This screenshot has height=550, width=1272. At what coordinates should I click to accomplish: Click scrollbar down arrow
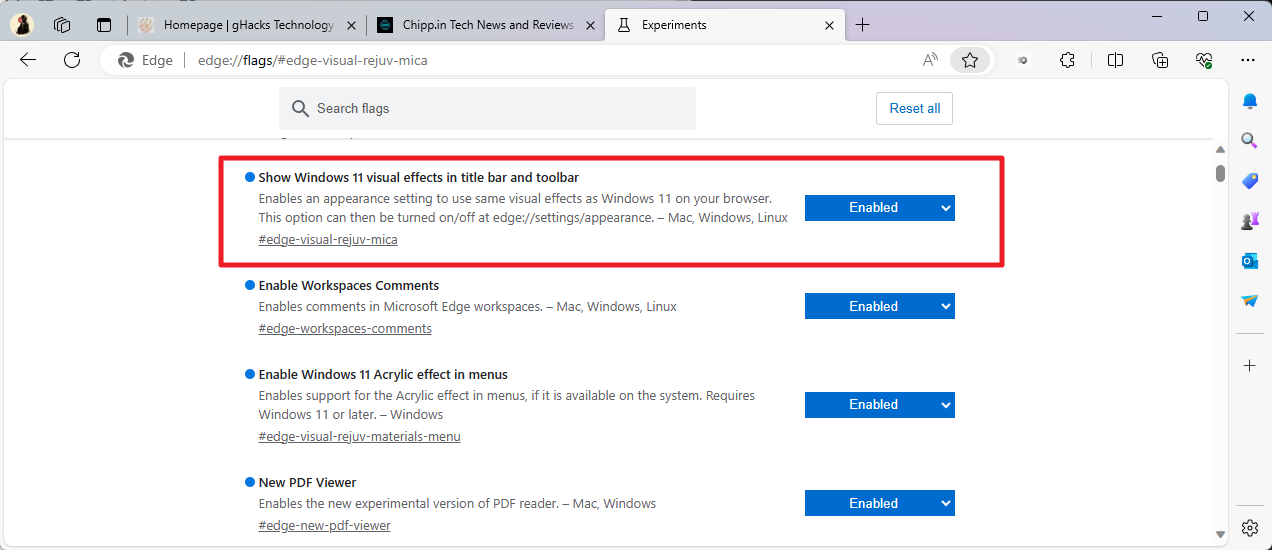(x=1220, y=533)
